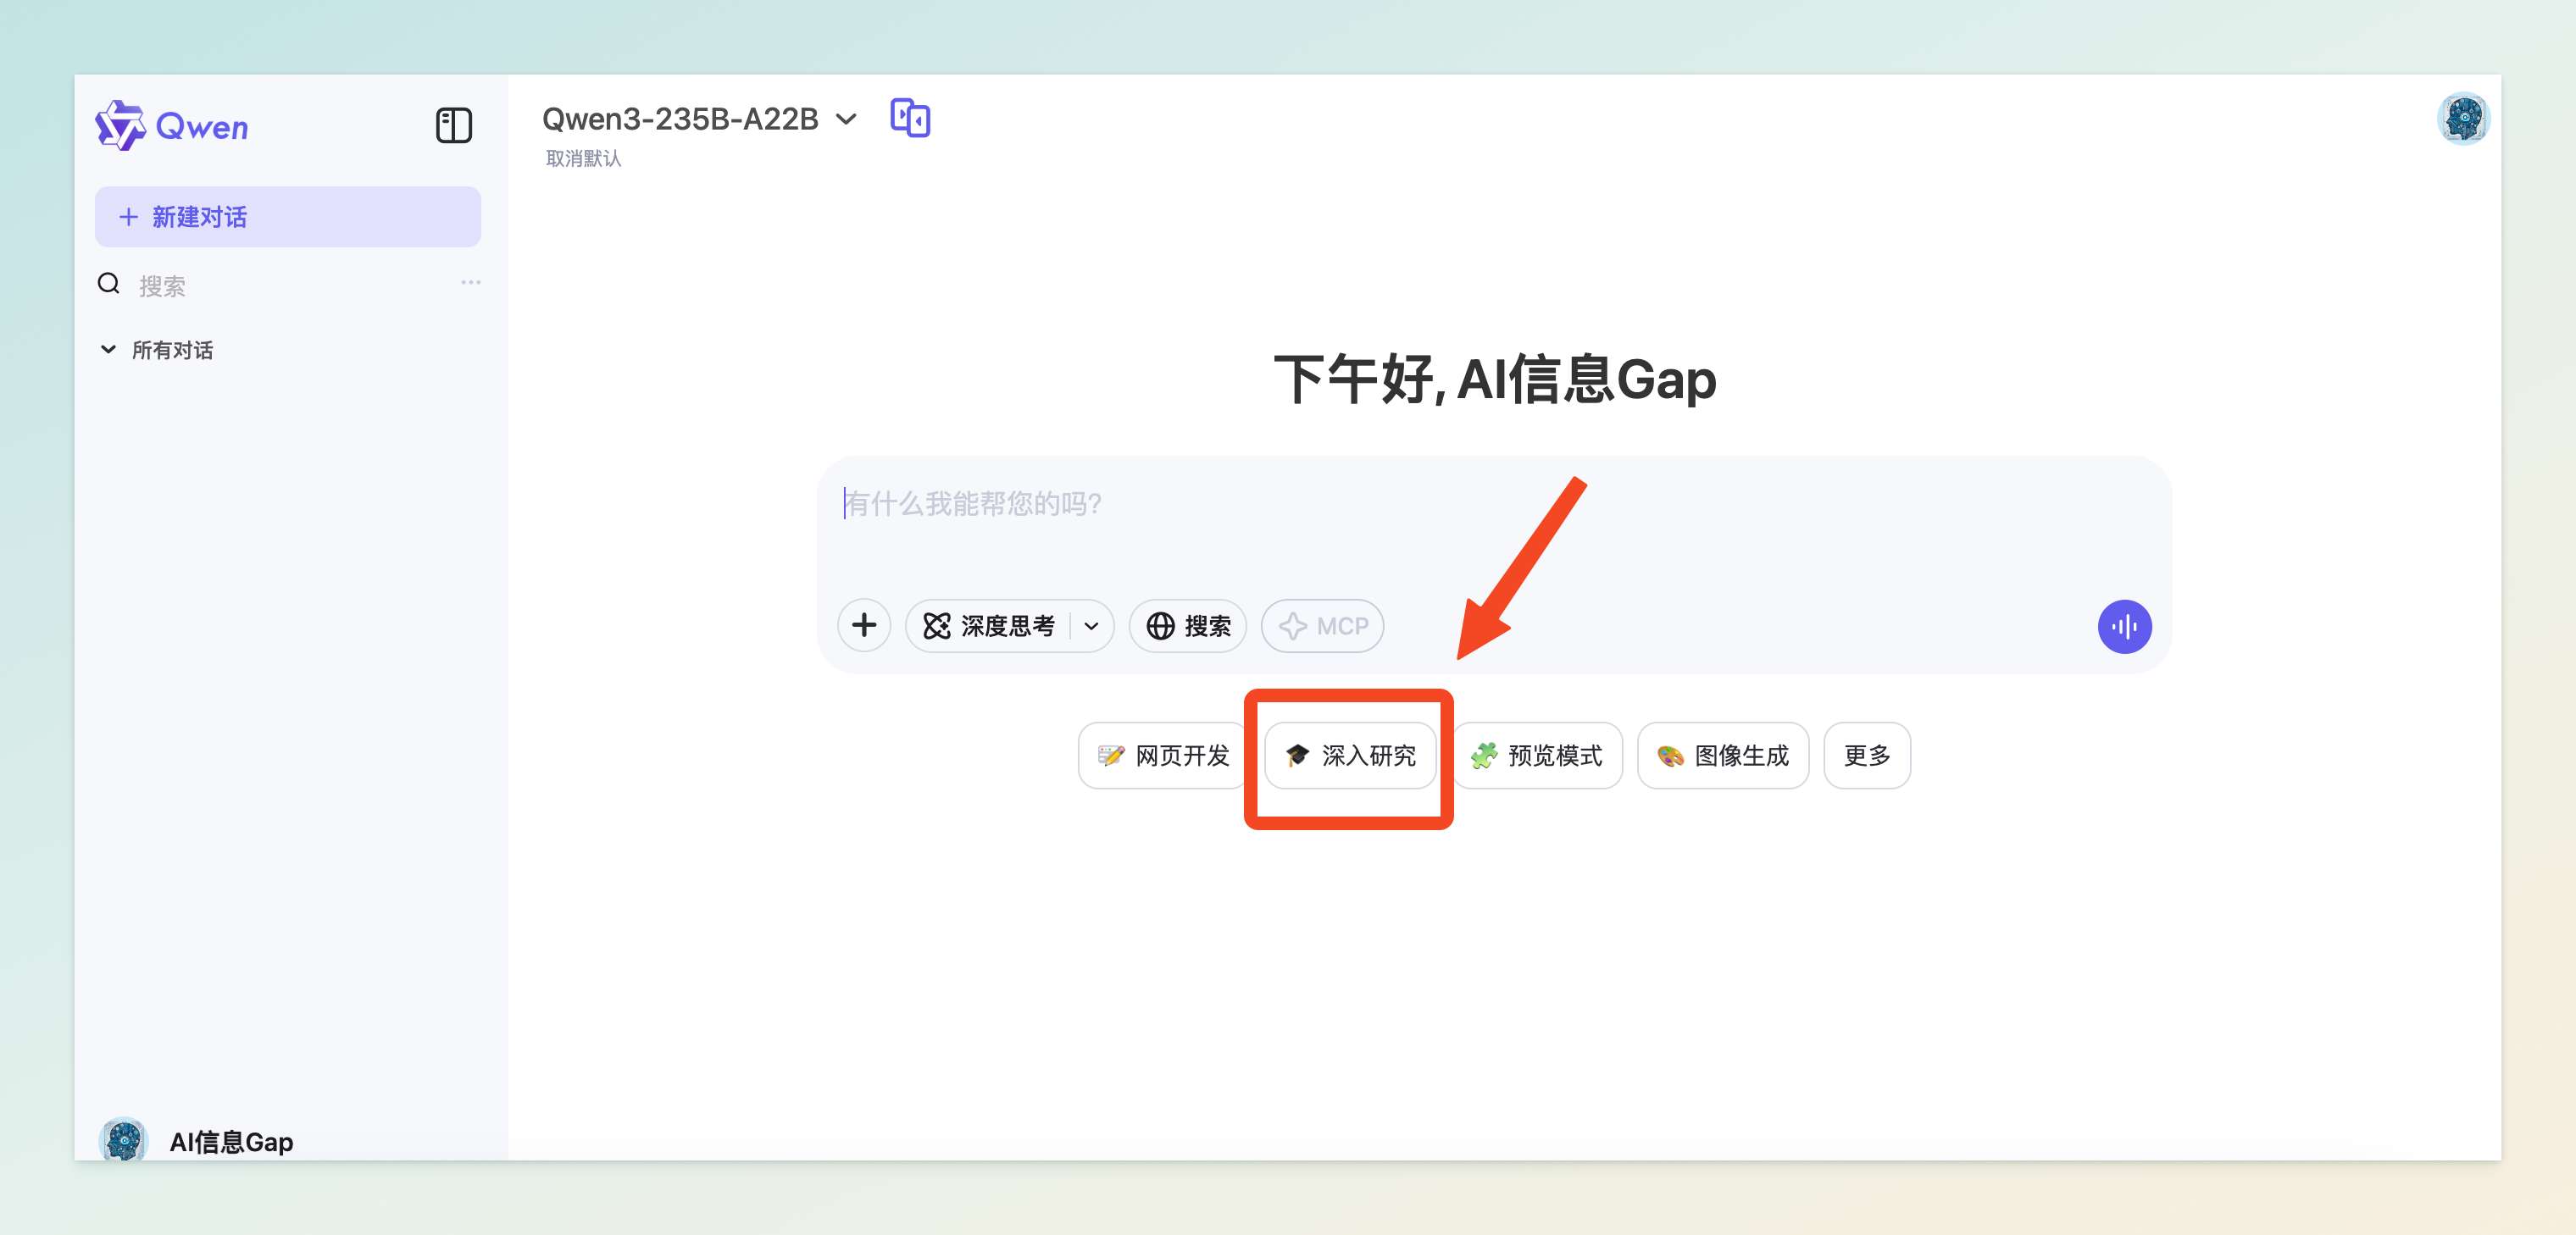This screenshot has width=2576, height=1235.
Task: Click the sidebar search magnifier icon
Action: [109, 285]
